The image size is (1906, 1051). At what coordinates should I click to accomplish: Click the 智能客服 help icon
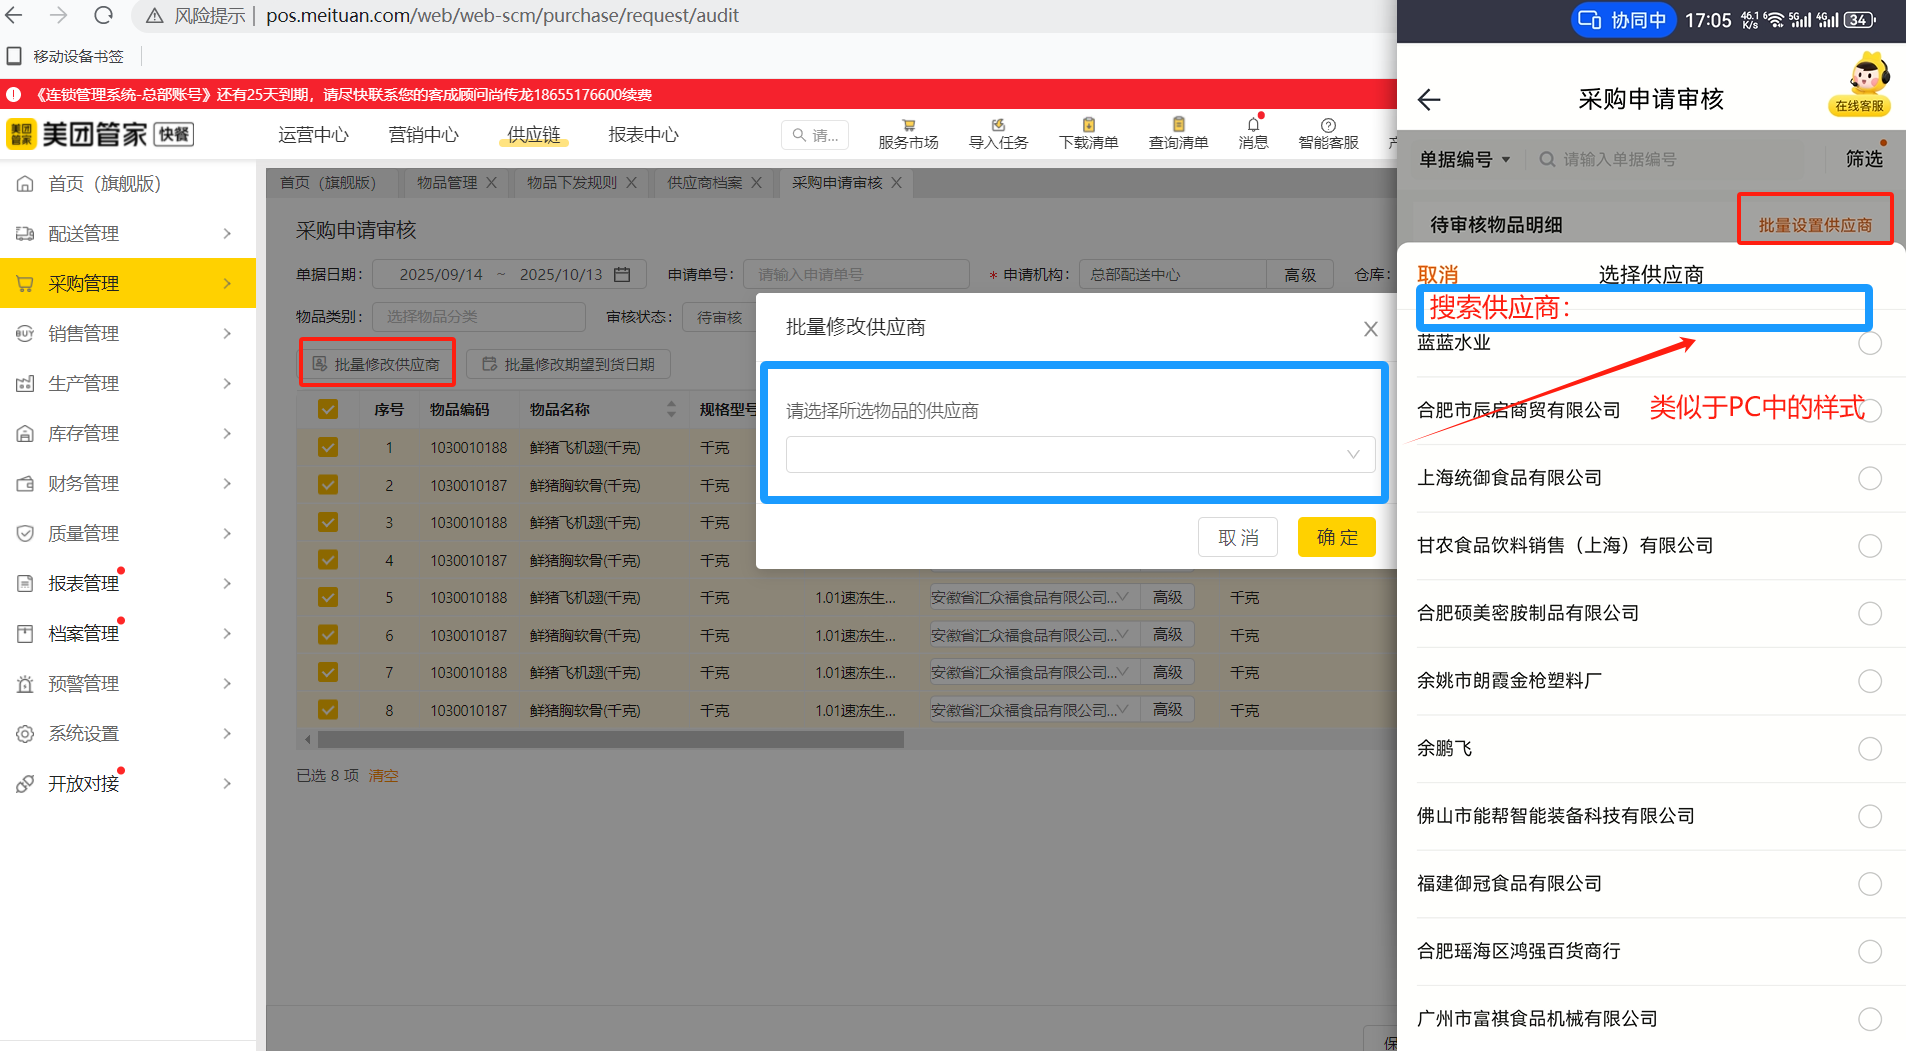1328,126
